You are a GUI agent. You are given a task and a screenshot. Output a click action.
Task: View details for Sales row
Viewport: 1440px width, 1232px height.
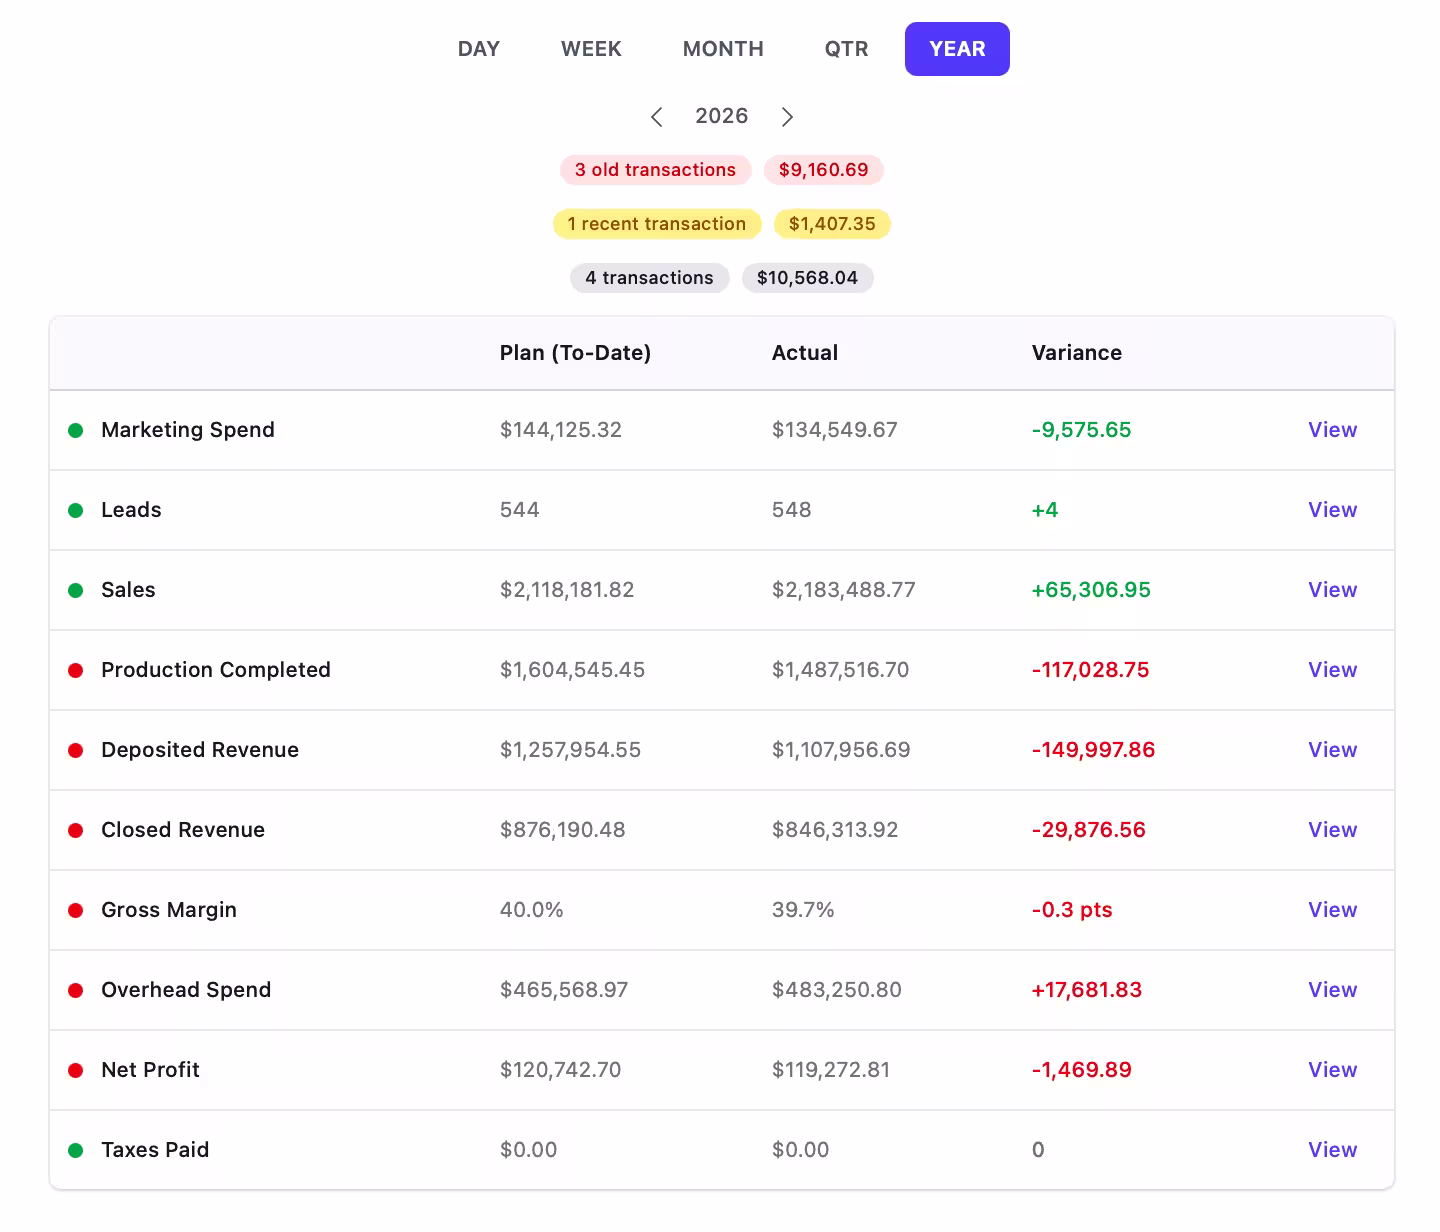(1332, 590)
